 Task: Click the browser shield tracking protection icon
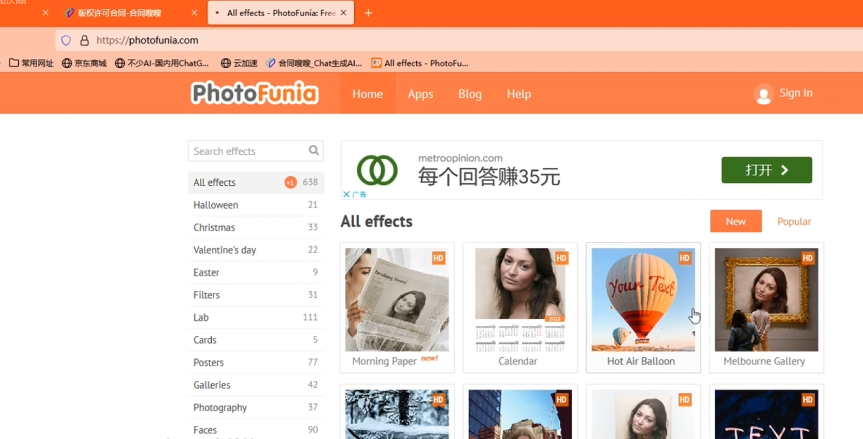tap(66, 40)
